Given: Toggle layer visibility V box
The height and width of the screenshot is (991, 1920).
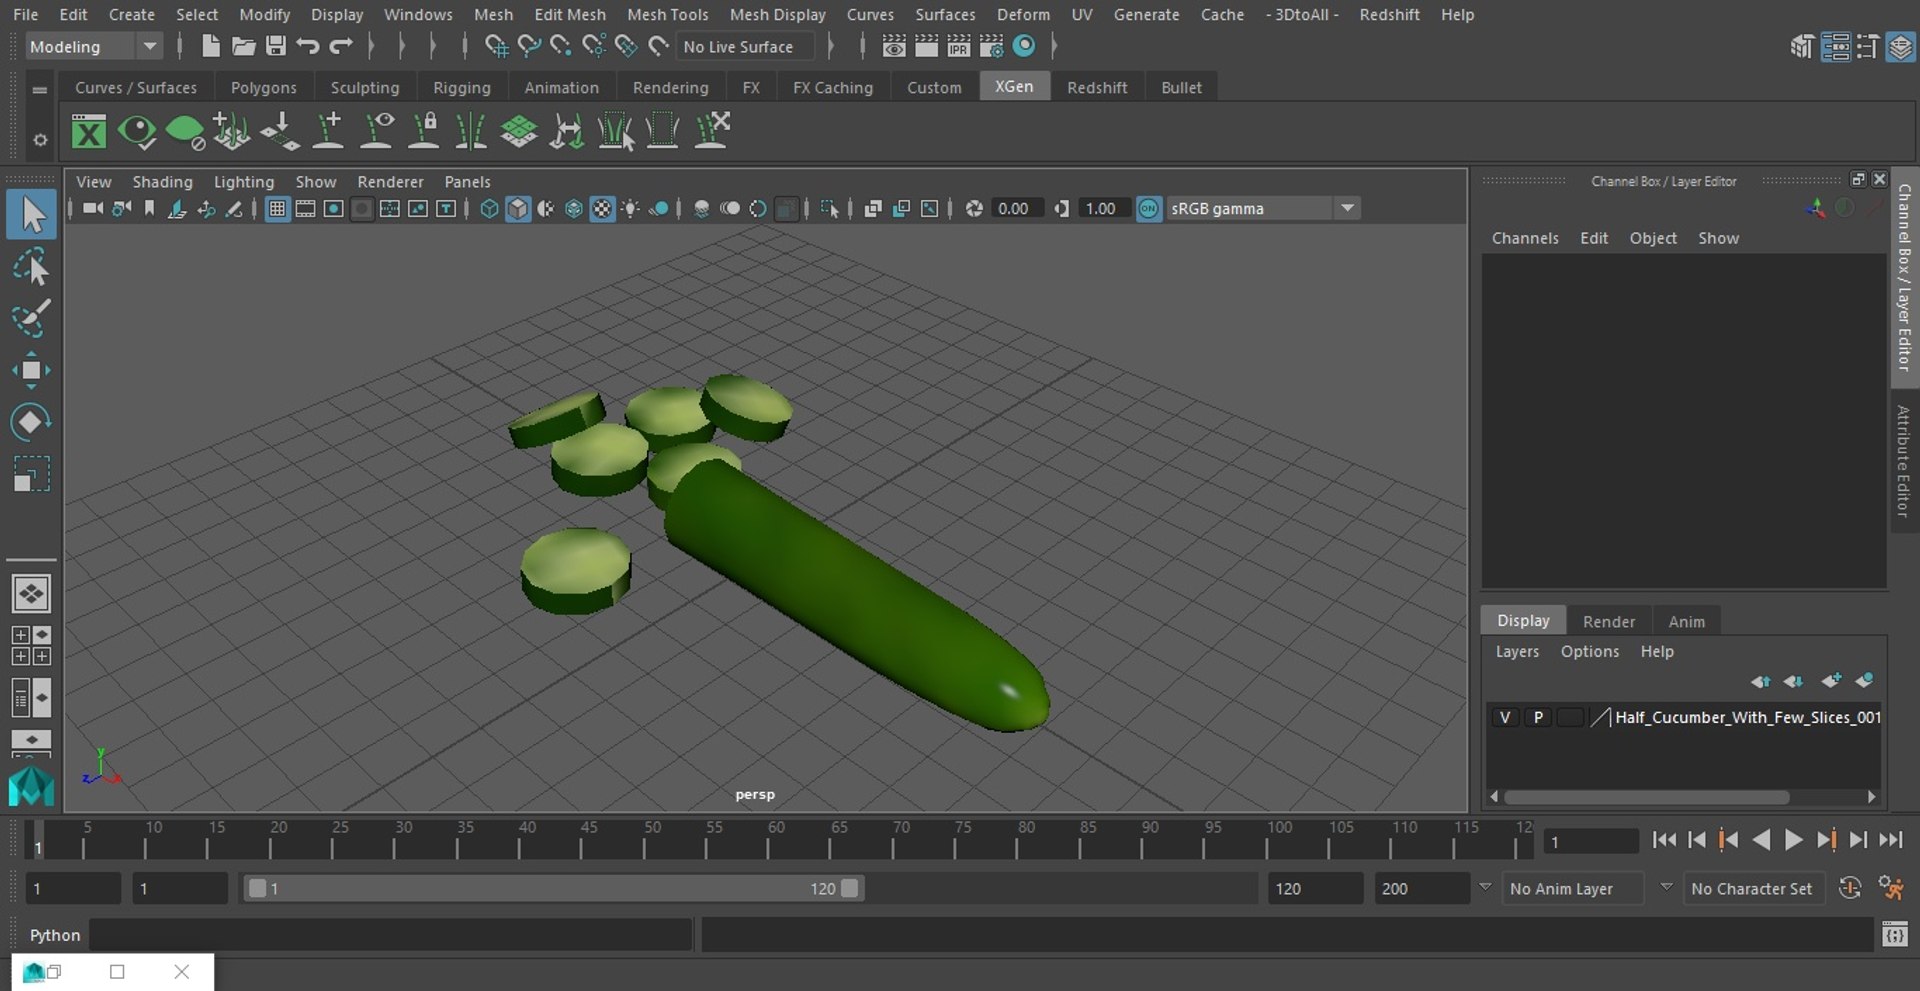Looking at the screenshot, I should (x=1505, y=717).
